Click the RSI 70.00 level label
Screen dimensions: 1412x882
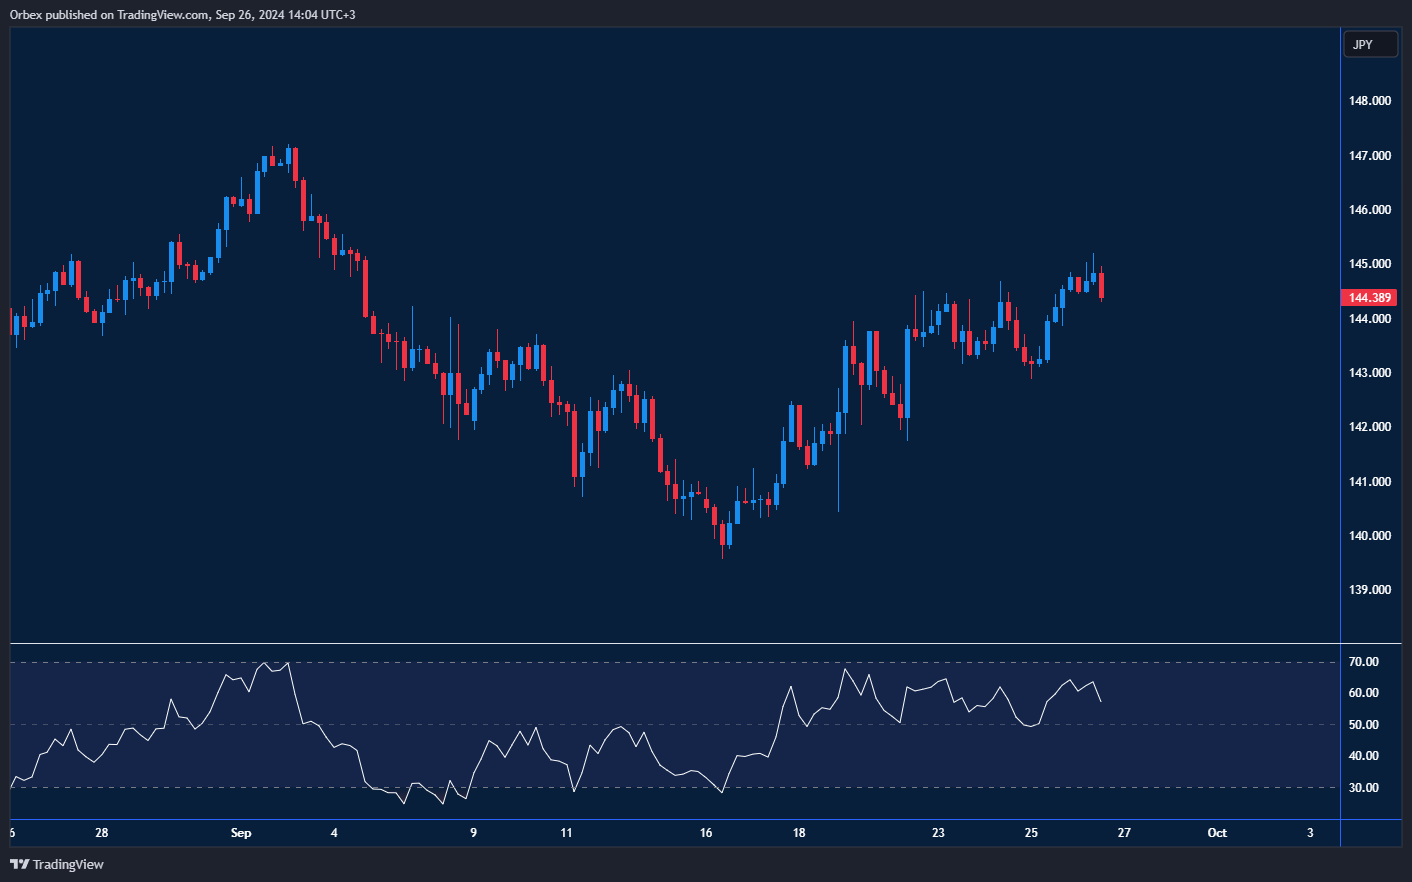(1363, 662)
